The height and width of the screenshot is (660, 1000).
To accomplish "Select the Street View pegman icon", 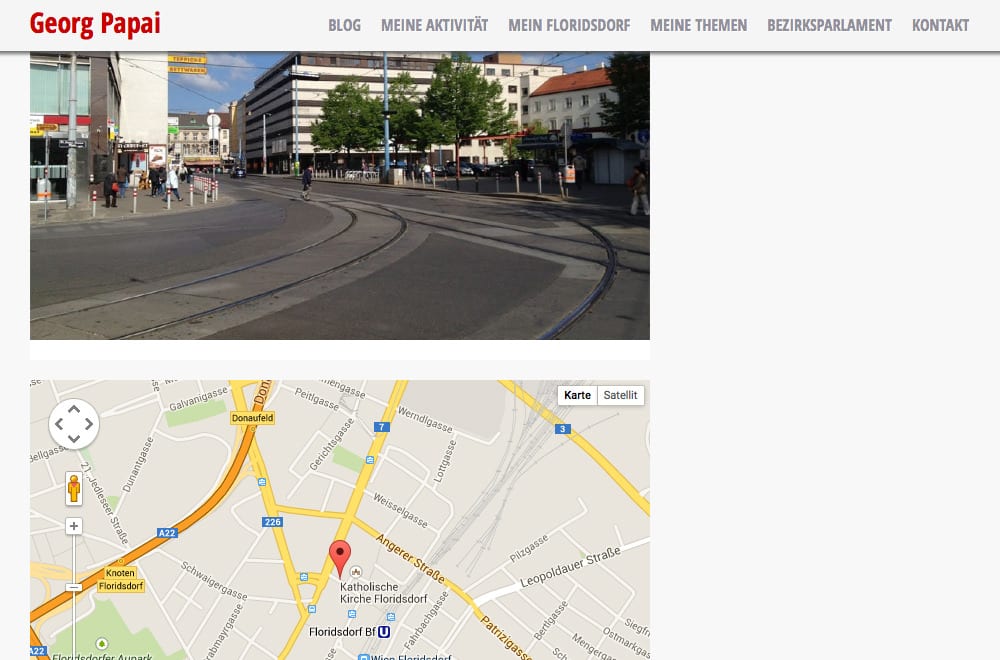I will (x=74, y=488).
